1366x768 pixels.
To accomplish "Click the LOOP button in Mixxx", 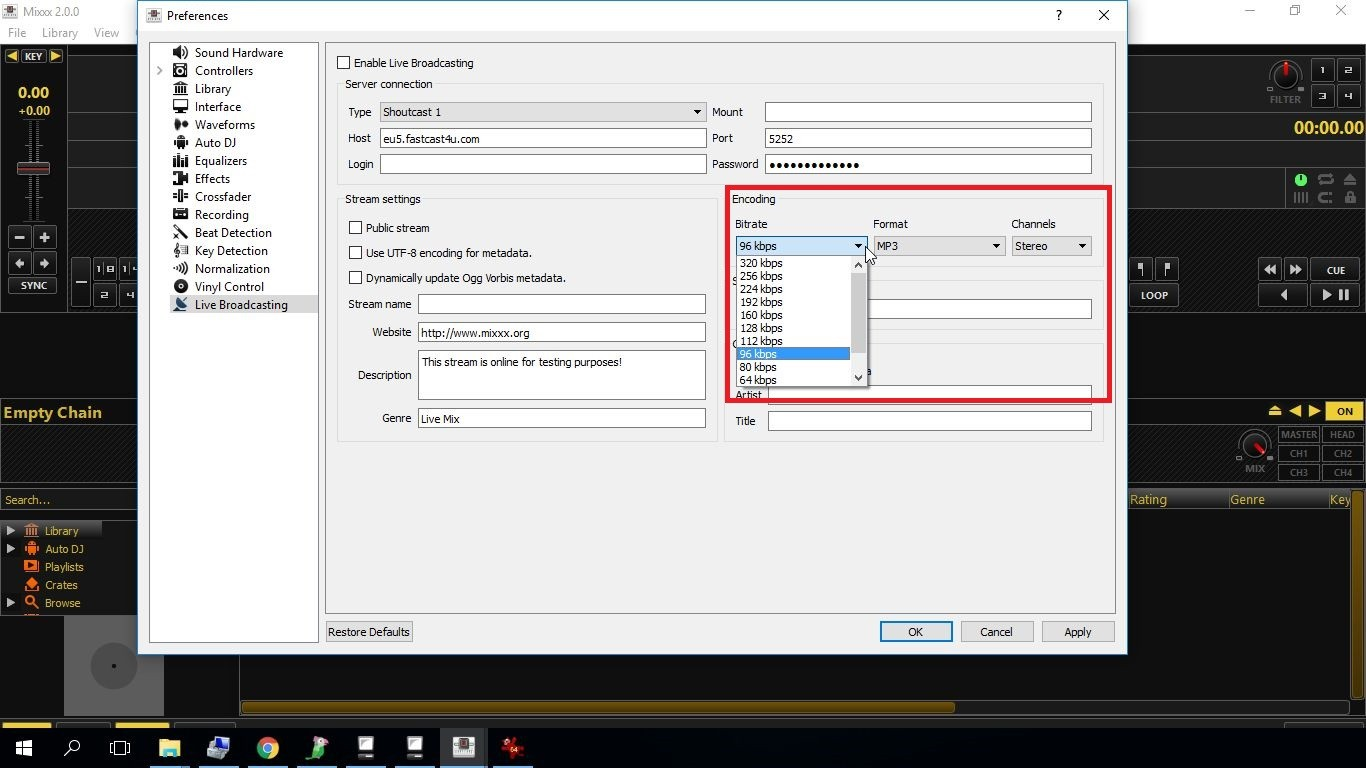I will click(1154, 295).
